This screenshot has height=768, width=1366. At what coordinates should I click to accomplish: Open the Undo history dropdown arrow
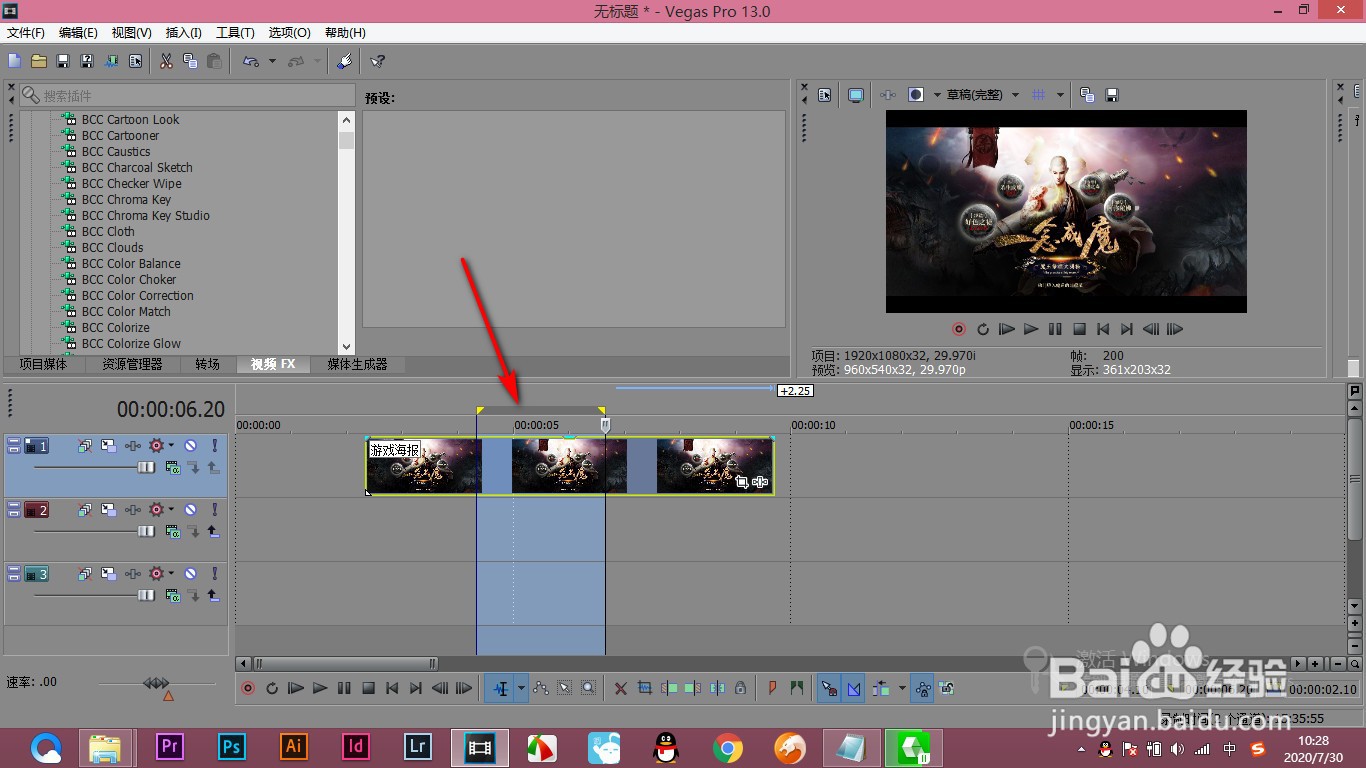272,62
